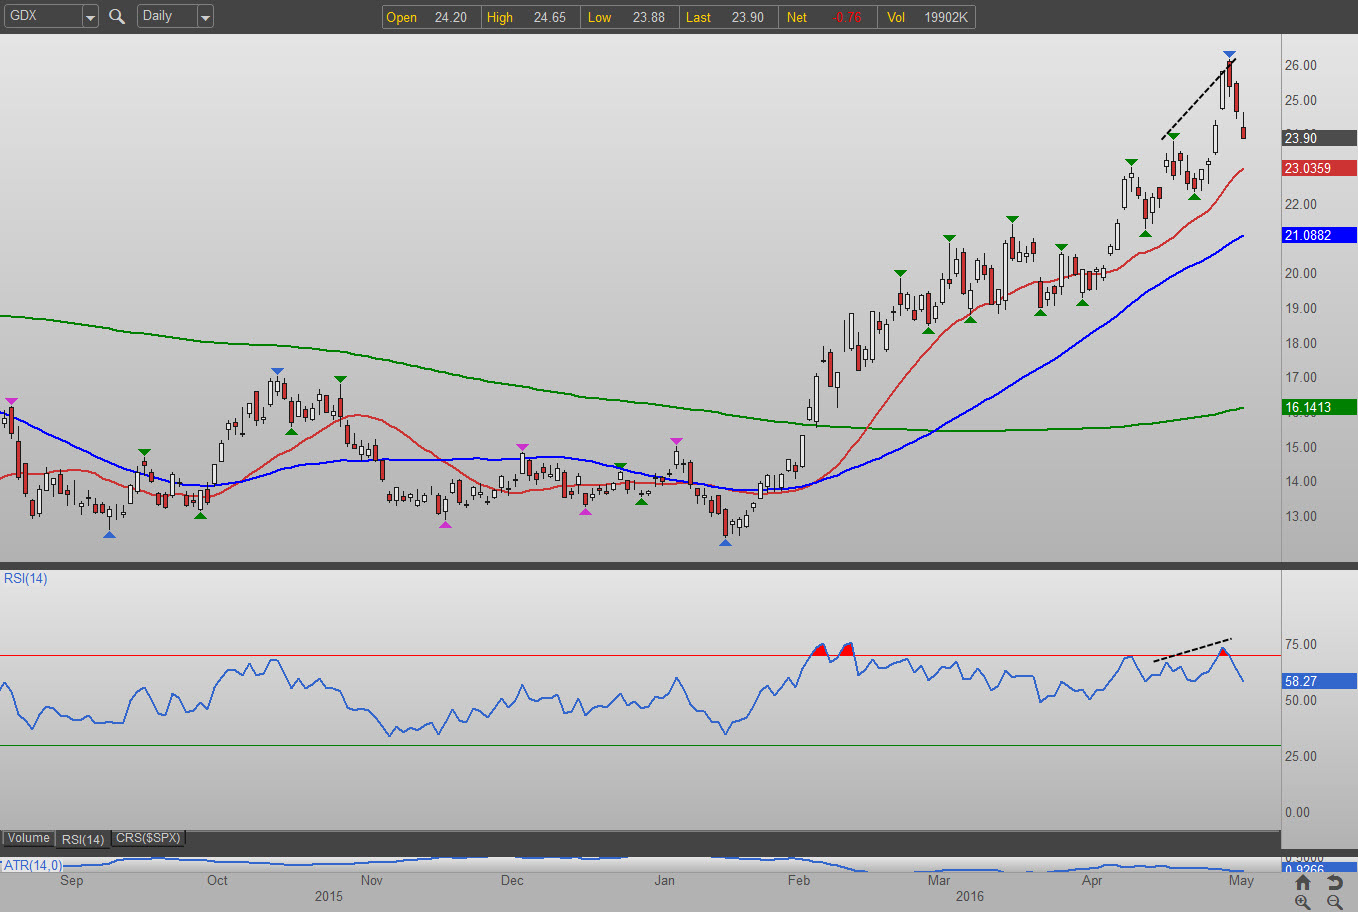Switch to the Volume tab

click(28, 838)
